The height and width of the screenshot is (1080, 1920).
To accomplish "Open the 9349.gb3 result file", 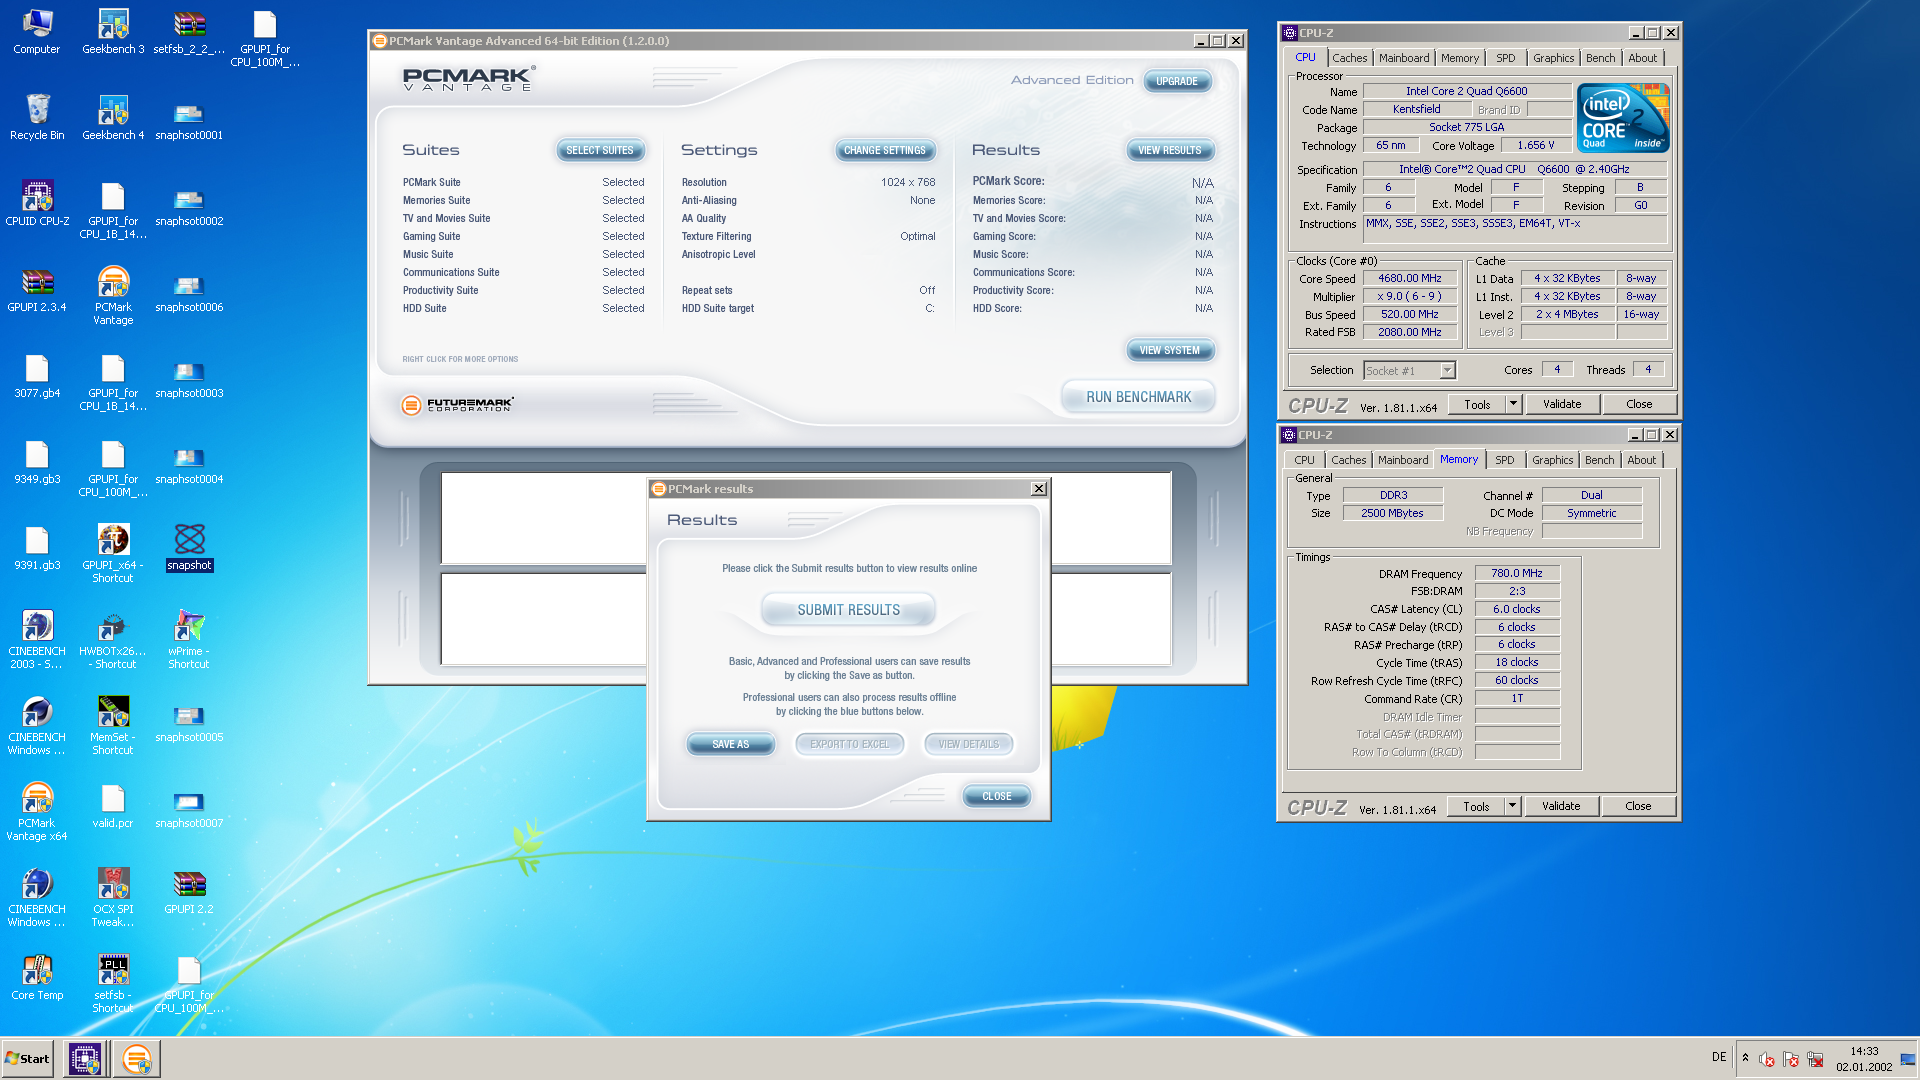I will pyautogui.click(x=37, y=462).
